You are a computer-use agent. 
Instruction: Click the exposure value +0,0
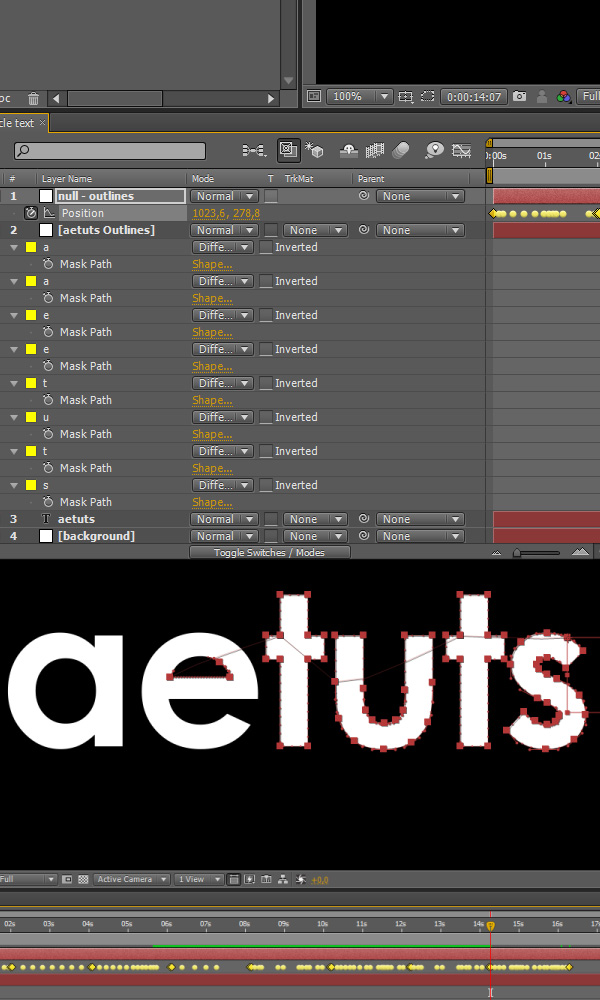[319, 880]
